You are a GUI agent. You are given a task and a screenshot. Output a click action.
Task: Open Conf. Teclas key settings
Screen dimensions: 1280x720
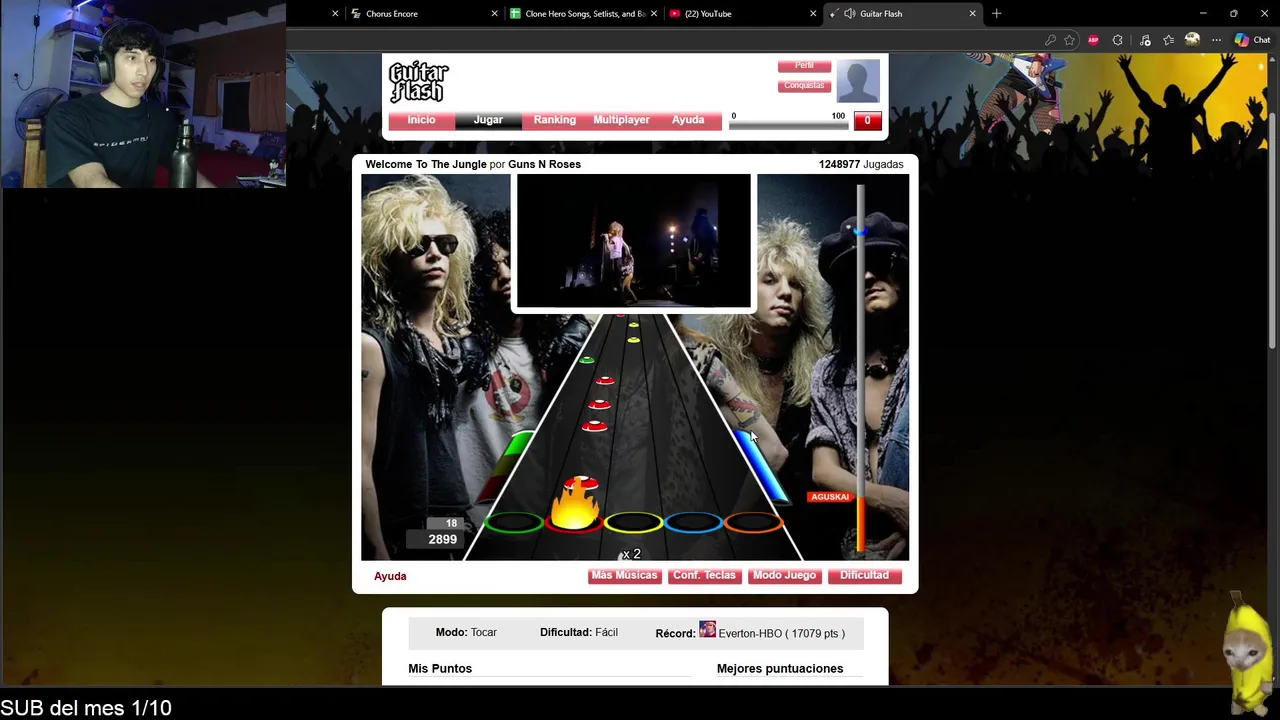click(x=704, y=576)
